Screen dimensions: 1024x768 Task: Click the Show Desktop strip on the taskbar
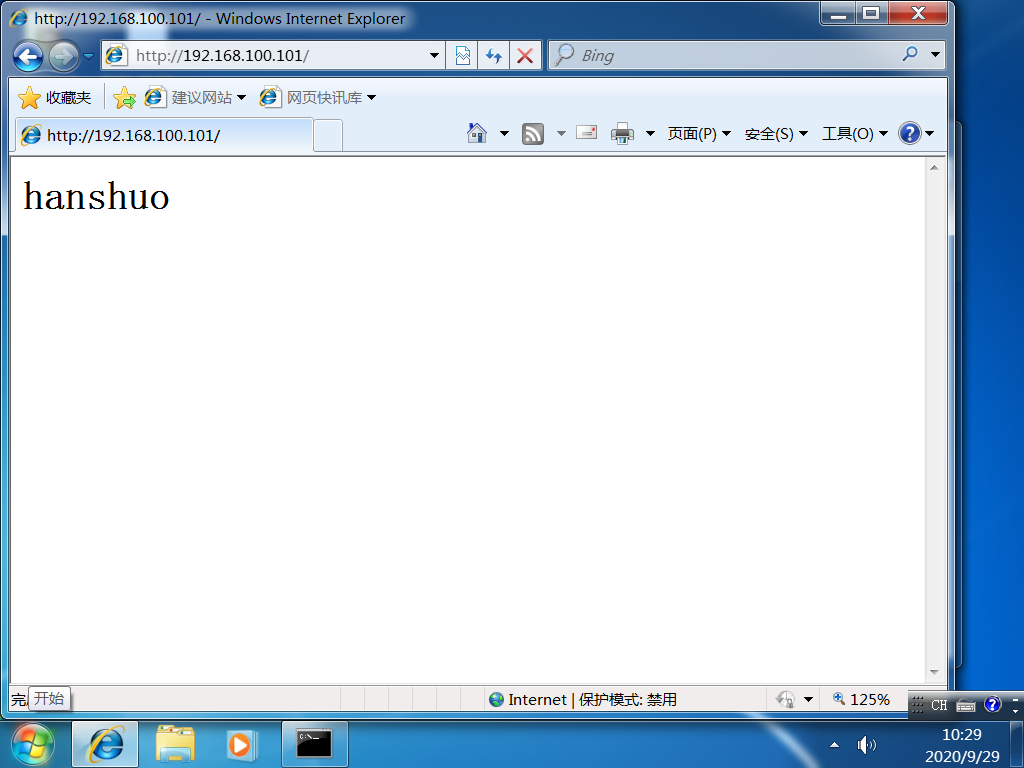coord(1016,744)
